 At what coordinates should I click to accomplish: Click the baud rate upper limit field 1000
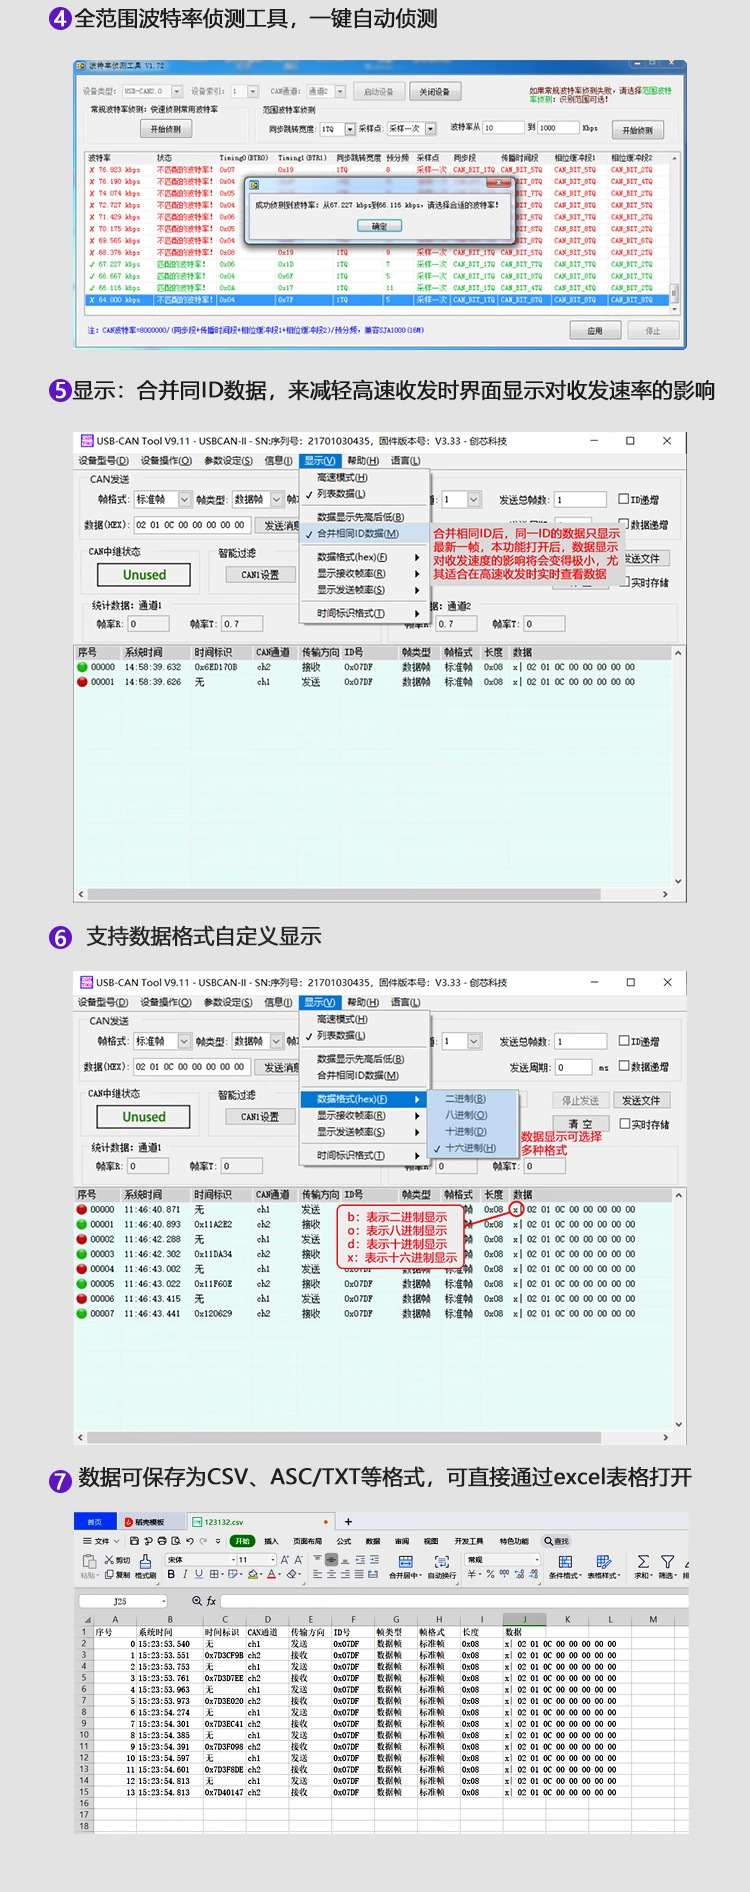click(559, 127)
